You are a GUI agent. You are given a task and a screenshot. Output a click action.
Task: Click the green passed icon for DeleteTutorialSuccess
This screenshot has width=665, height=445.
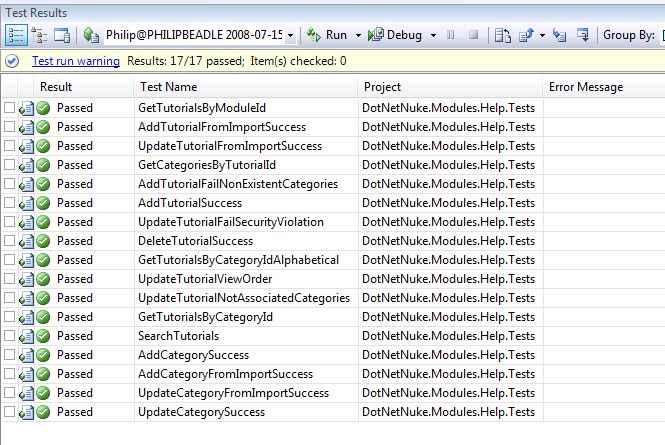pos(43,241)
